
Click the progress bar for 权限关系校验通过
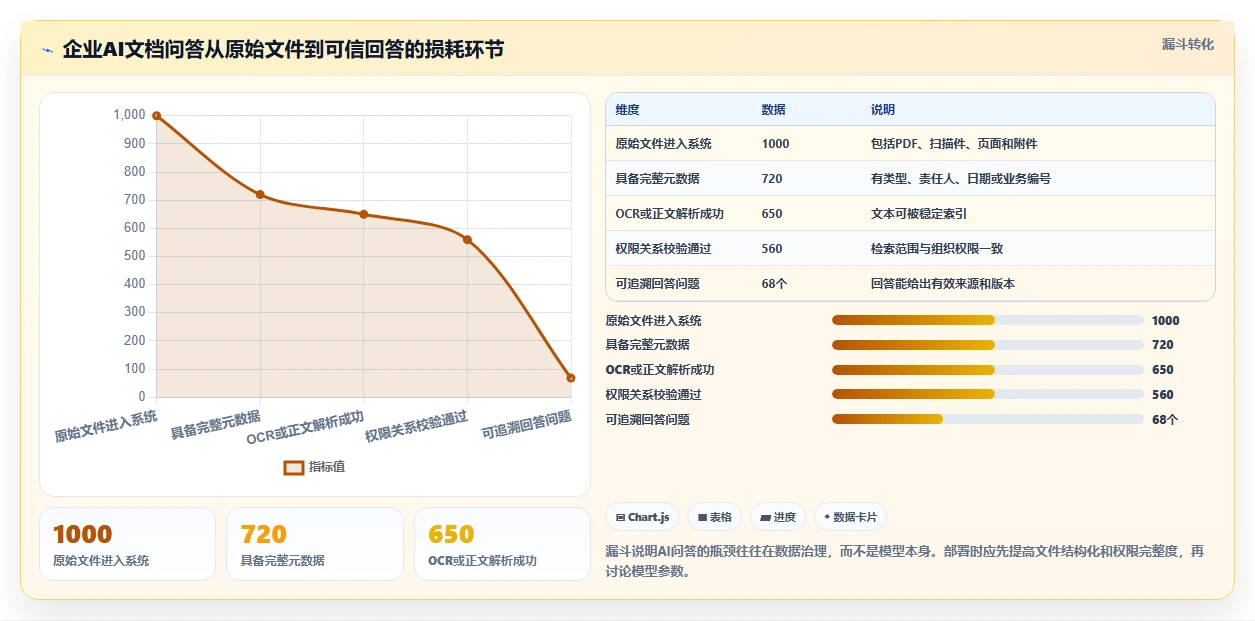(x=987, y=394)
